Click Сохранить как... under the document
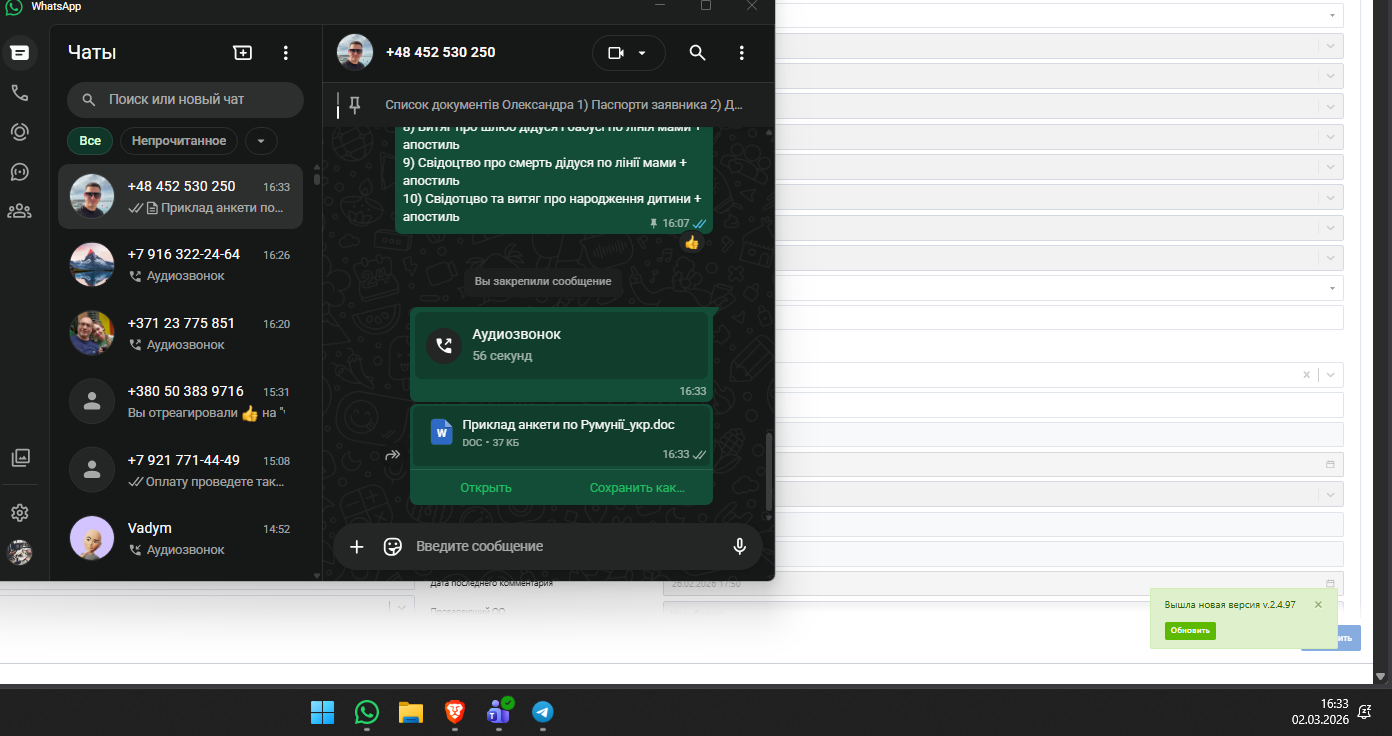The height and width of the screenshot is (736, 1392). [637, 488]
